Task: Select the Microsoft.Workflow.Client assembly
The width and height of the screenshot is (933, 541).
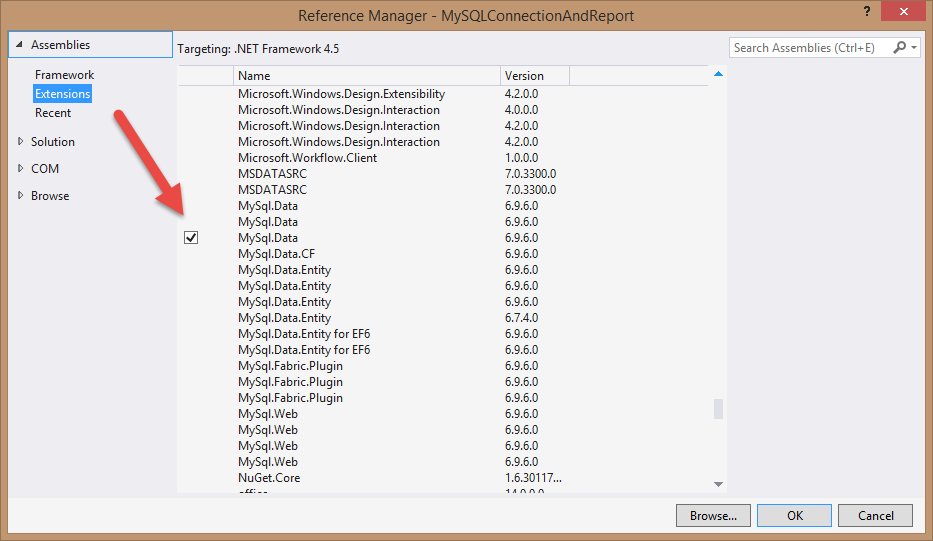Action: tap(443, 158)
